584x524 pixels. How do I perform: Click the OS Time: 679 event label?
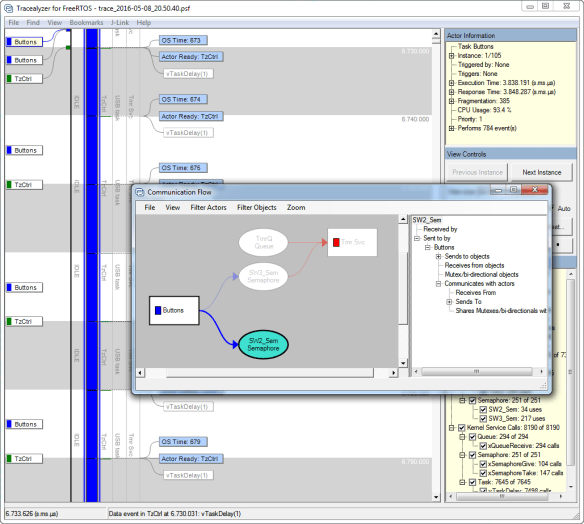click(x=183, y=442)
